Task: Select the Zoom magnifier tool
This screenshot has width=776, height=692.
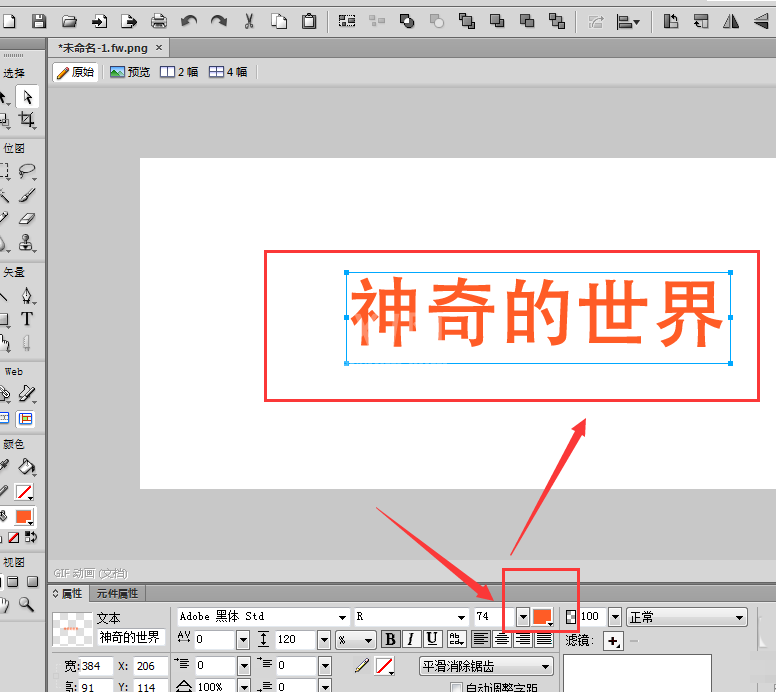Action: pyautogui.click(x=26, y=605)
